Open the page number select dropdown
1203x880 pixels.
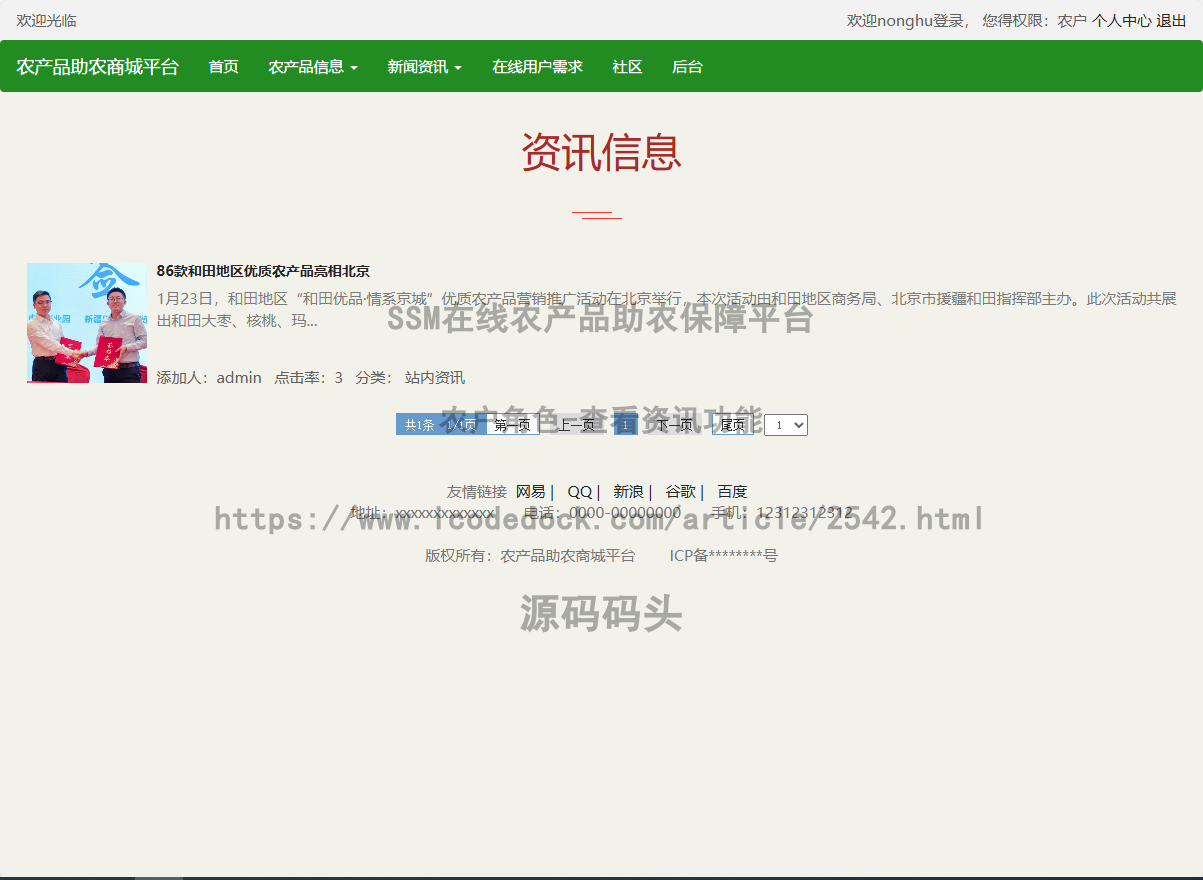(x=786, y=425)
